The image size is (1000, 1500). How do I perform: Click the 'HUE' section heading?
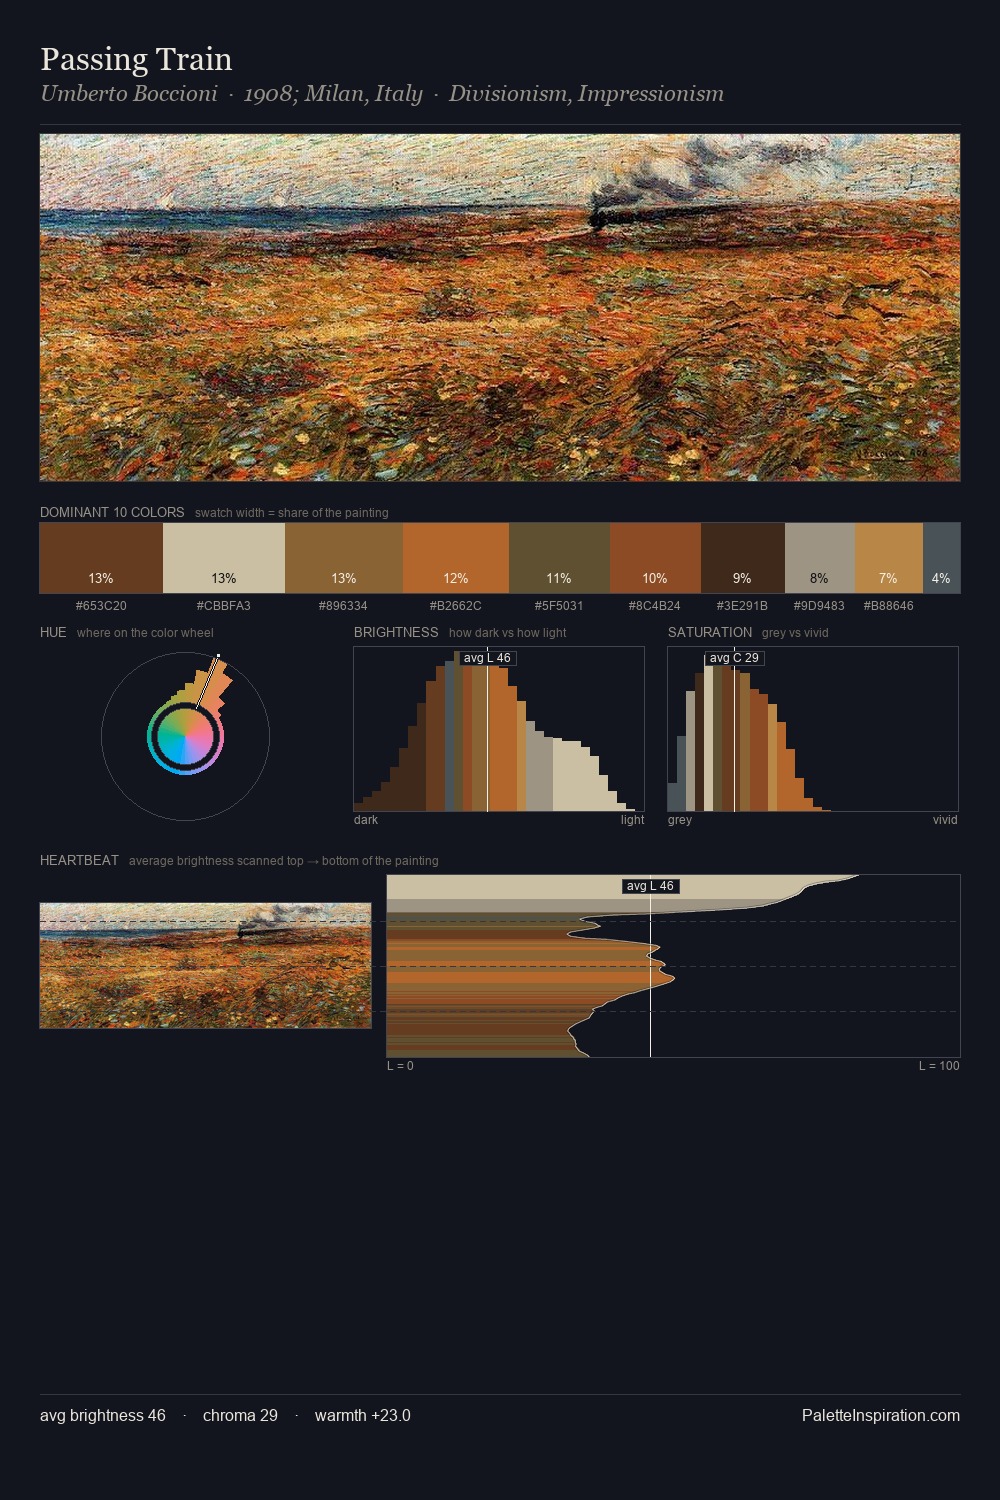[x=53, y=632]
